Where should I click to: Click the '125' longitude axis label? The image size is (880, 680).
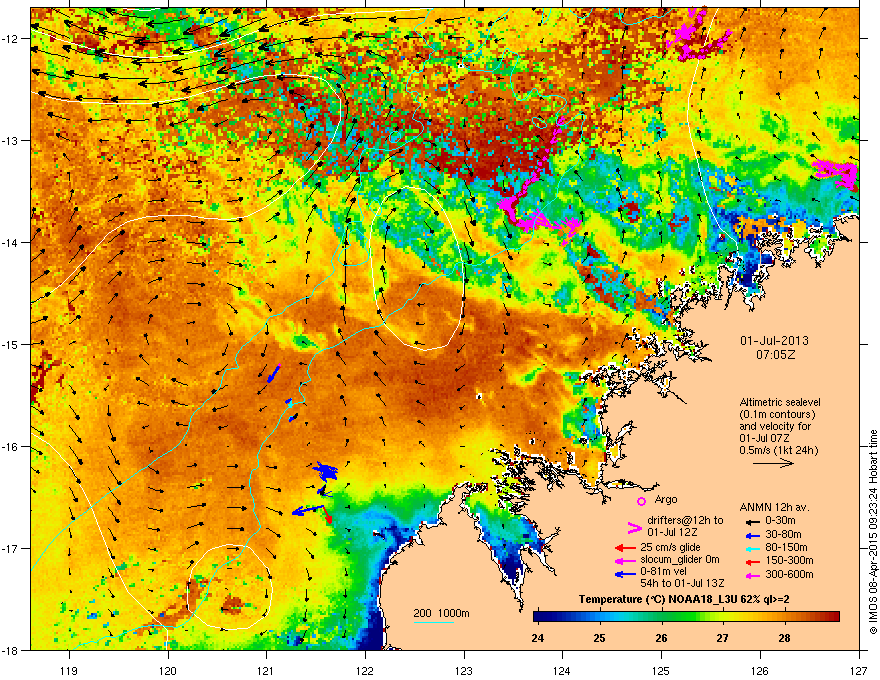(x=661, y=670)
